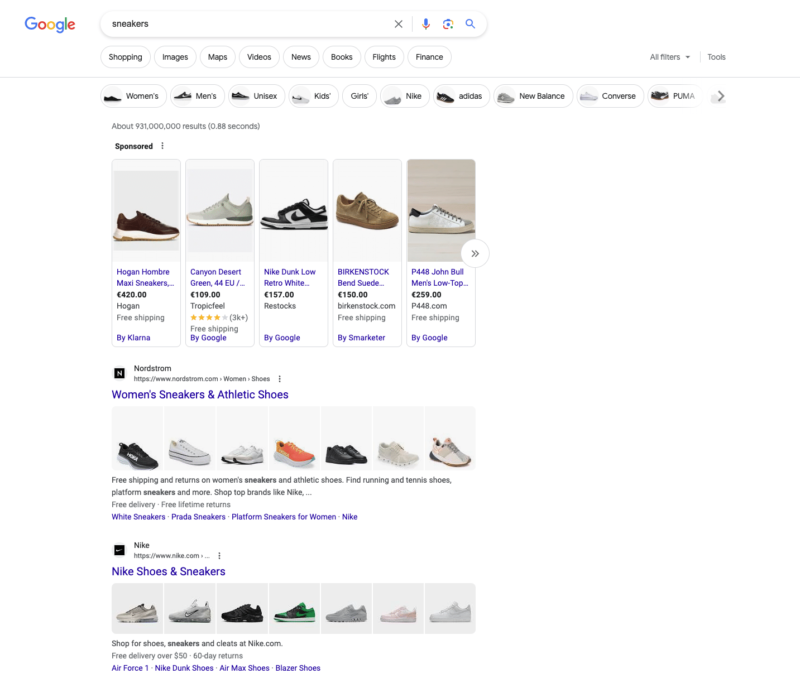Open the BIRKENSTOCK Bend Suede product image
The image size is (800, 688).
click(367, 211)
